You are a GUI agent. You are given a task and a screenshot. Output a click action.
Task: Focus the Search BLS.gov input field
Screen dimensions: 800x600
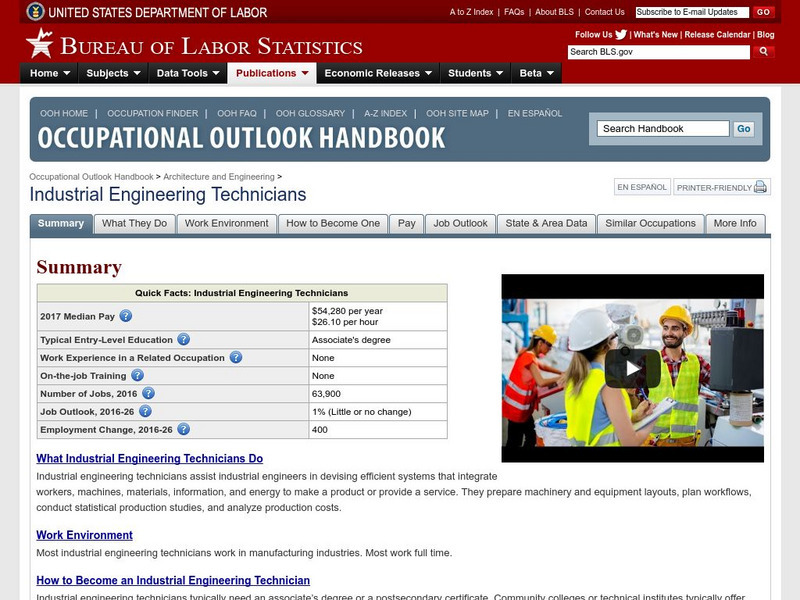click(659, 52)
